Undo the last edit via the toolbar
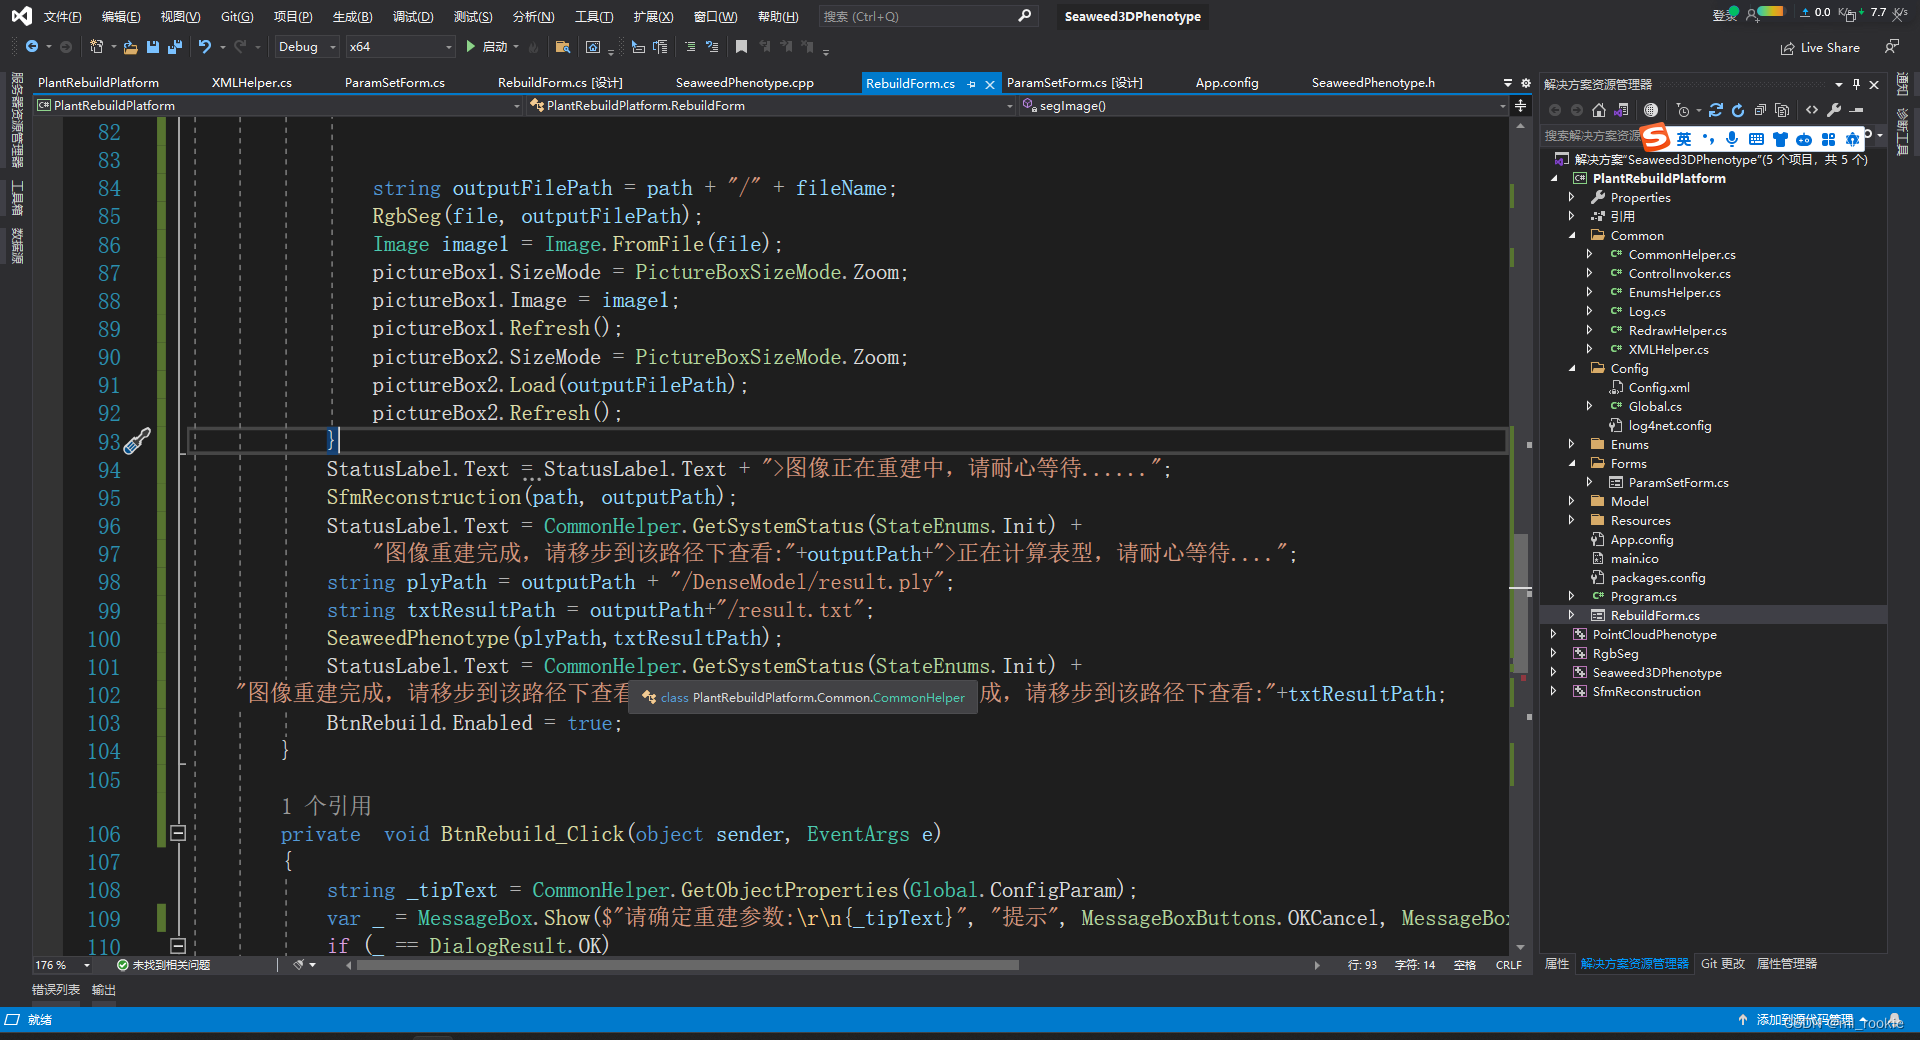 [205, 47]
